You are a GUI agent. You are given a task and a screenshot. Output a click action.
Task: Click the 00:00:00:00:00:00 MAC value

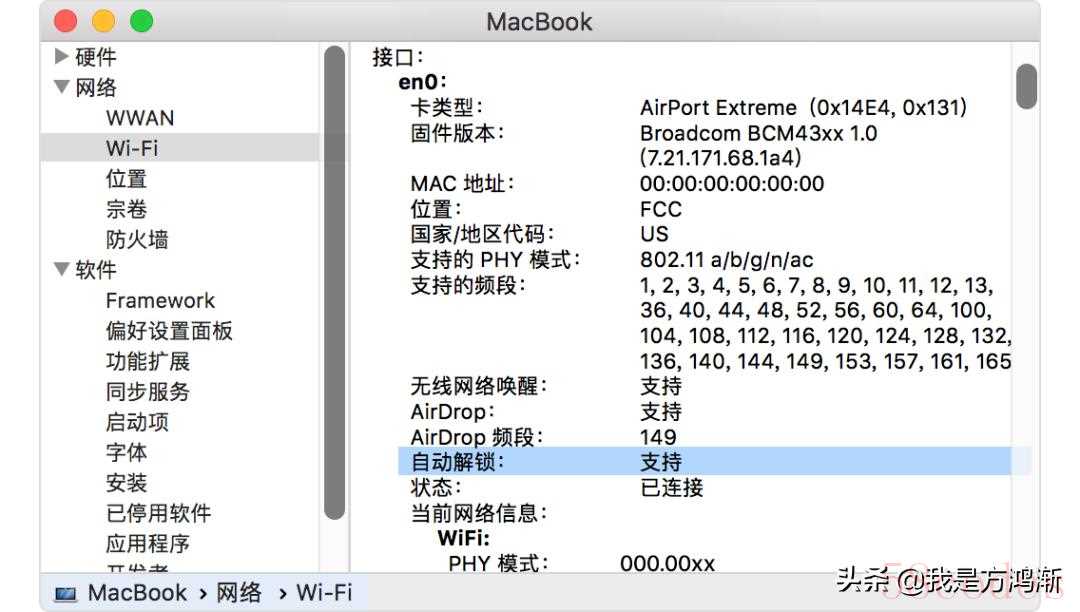point(732,183)
